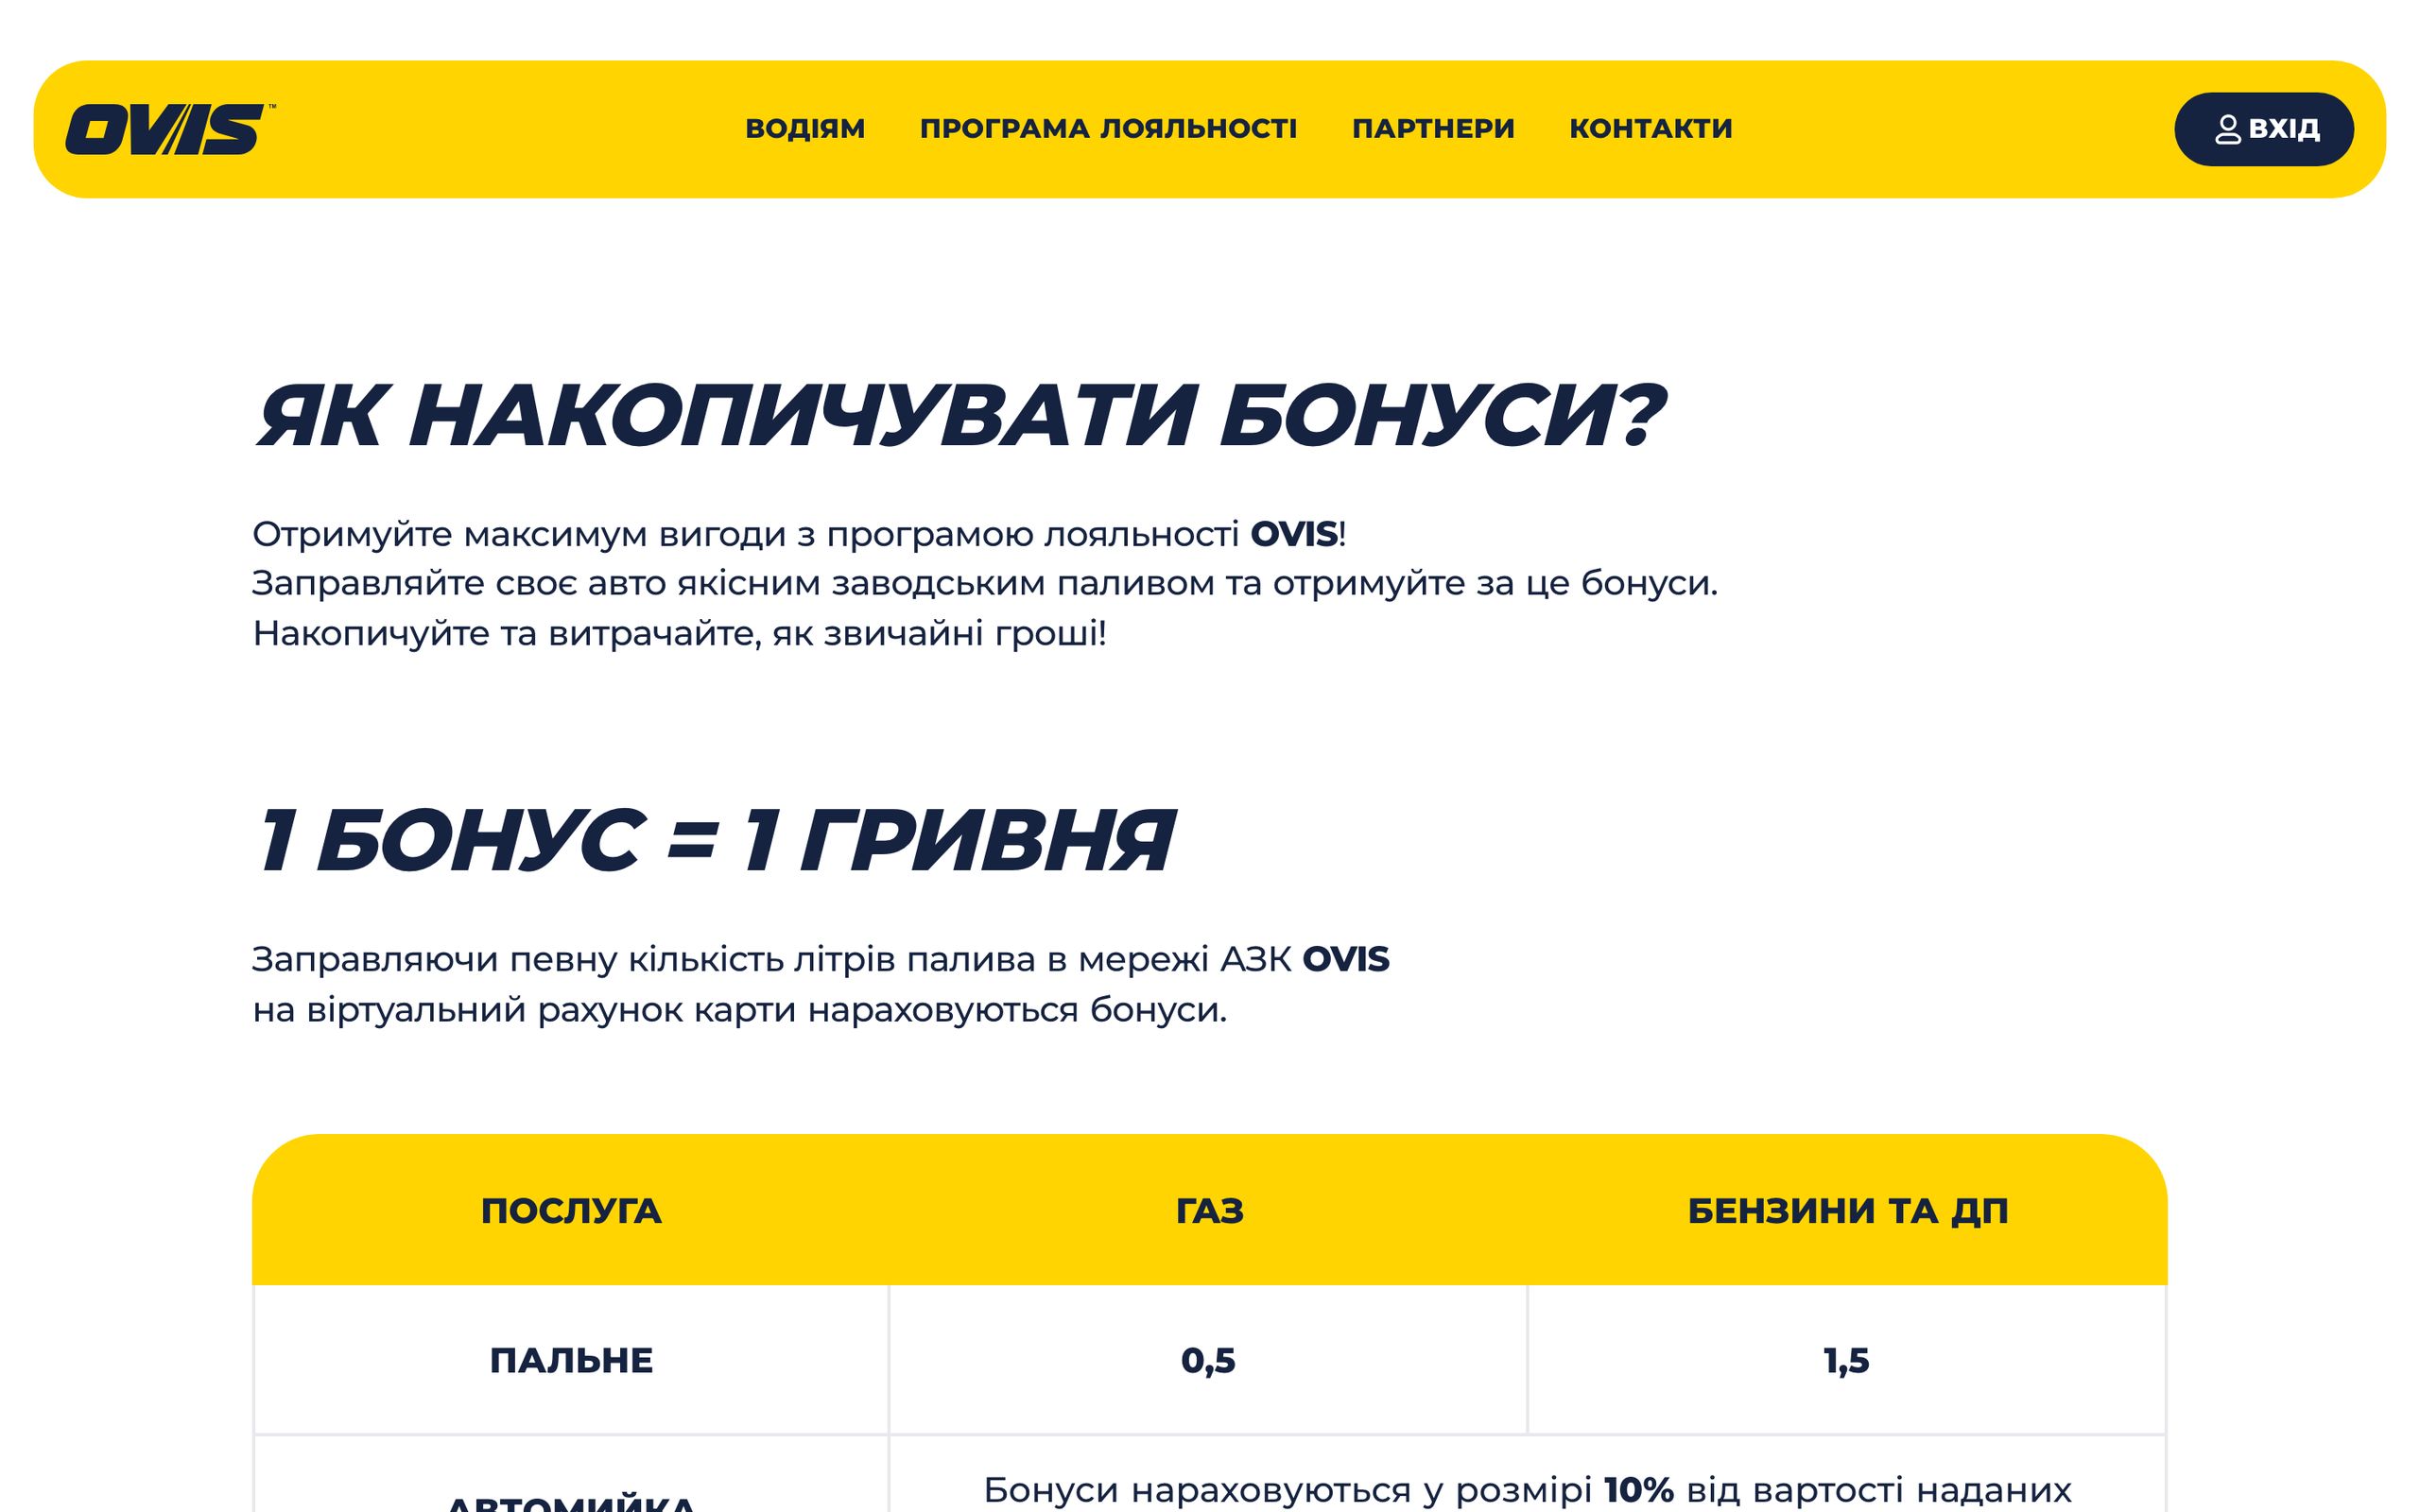Image resolution: width=2420 pixels, height=1512 pixels.
Task: Click the line Накопичуйте та витрачайте, як звичайні гроші!
Action: (679, 633)
